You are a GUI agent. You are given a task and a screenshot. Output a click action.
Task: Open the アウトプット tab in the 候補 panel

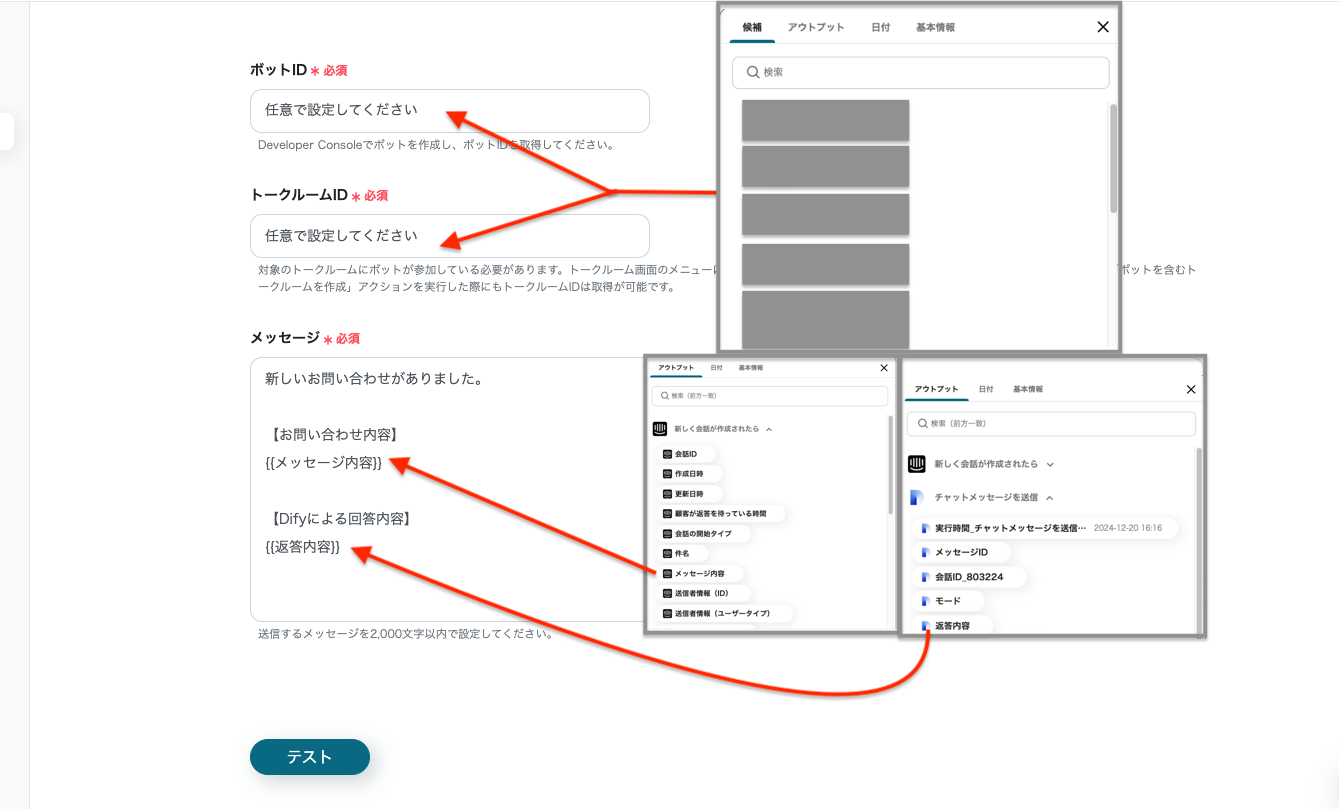[816, 27]
